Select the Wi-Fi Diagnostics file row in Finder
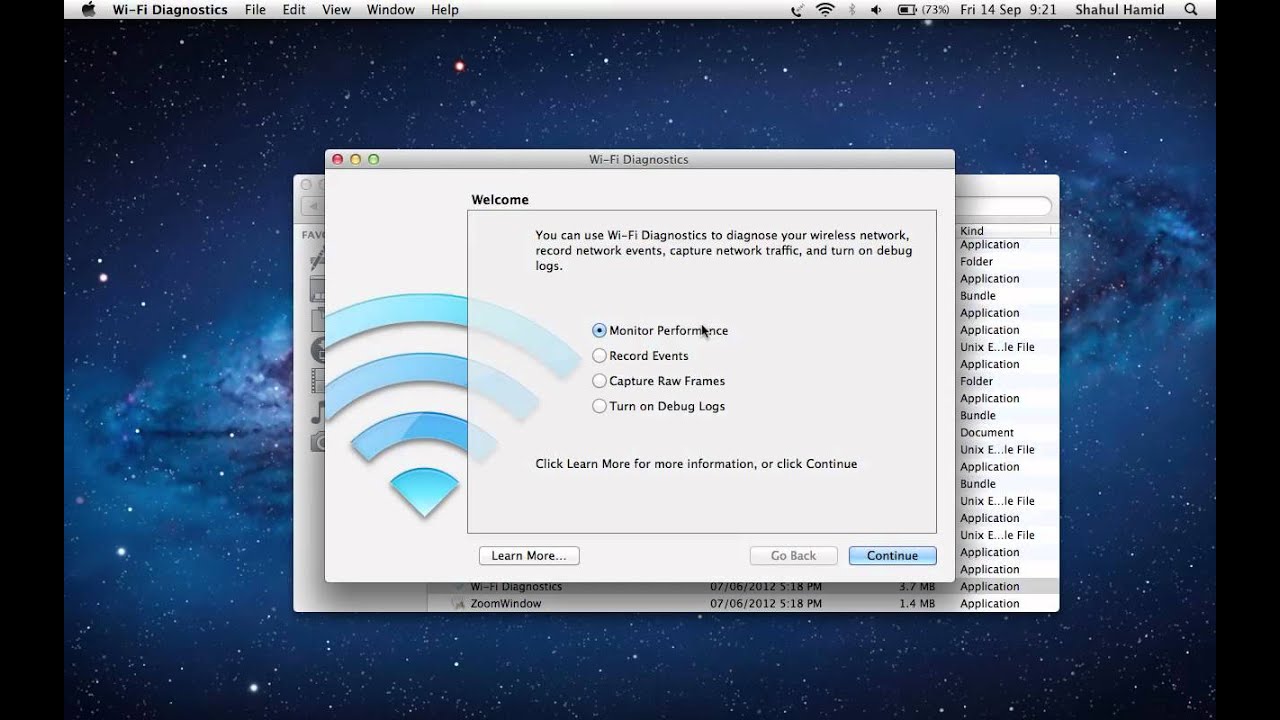Screen dimensions: 1280x720 click(x=743, y=587)
